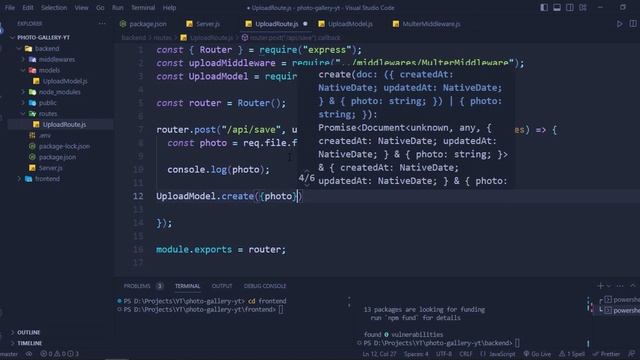Open Server.js in the explorer tree

click(51, 168)
